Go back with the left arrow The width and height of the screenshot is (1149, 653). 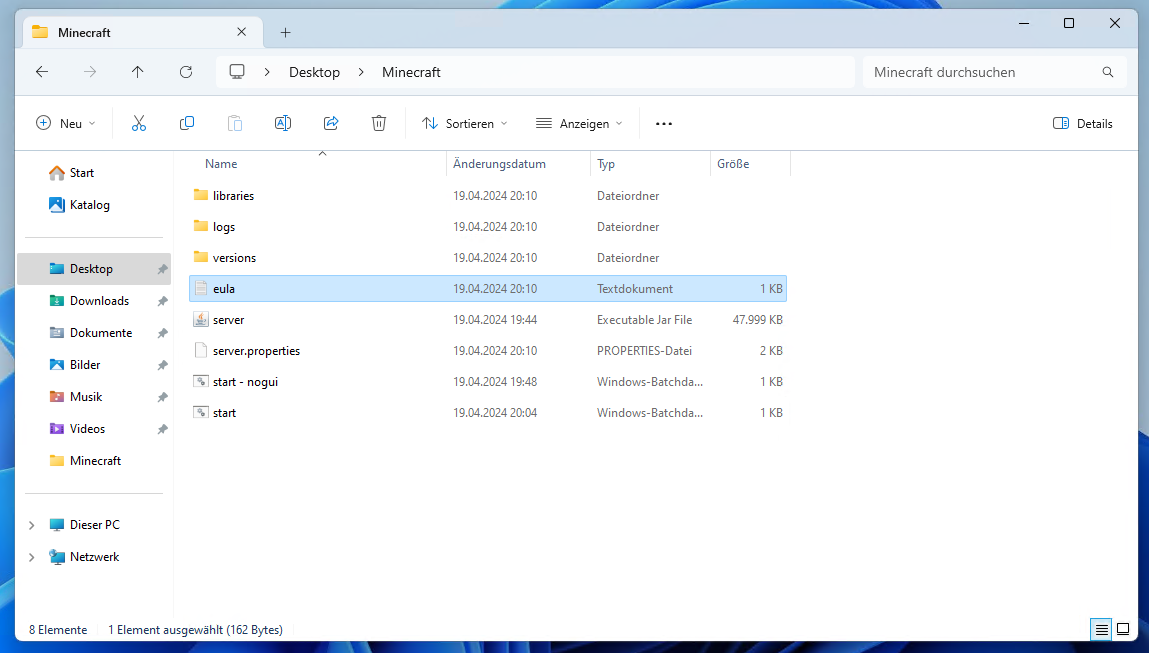(42, 72)
